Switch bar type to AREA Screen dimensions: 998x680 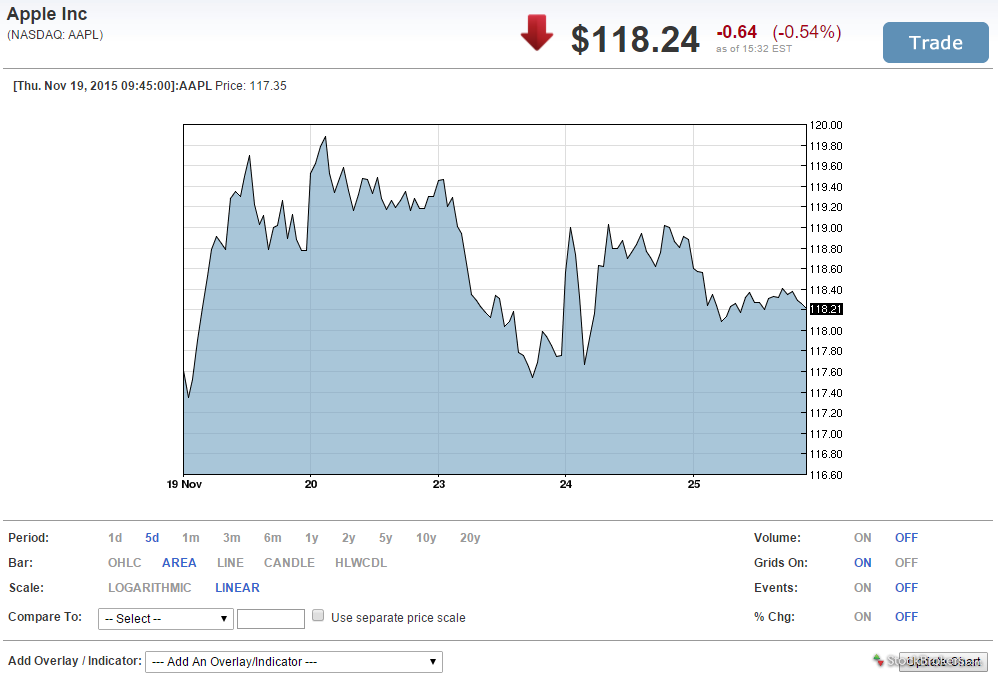coord(179,563)
